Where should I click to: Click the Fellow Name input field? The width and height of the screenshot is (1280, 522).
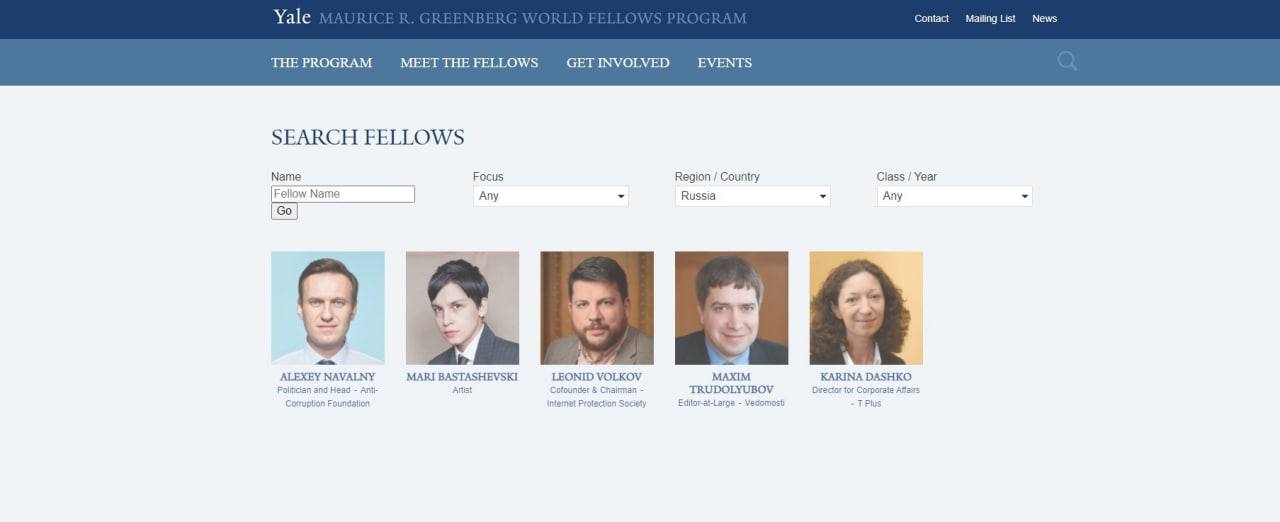click(x=342, y=194)
